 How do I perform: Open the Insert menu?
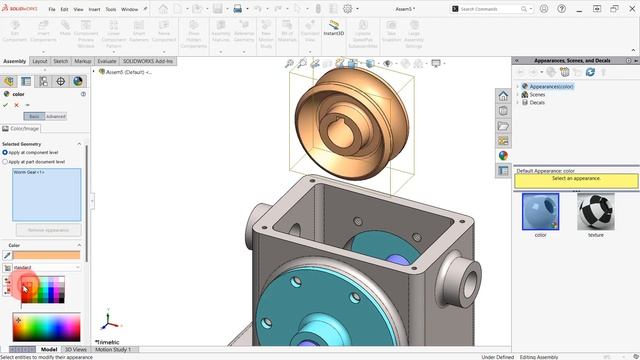point(94,9)
